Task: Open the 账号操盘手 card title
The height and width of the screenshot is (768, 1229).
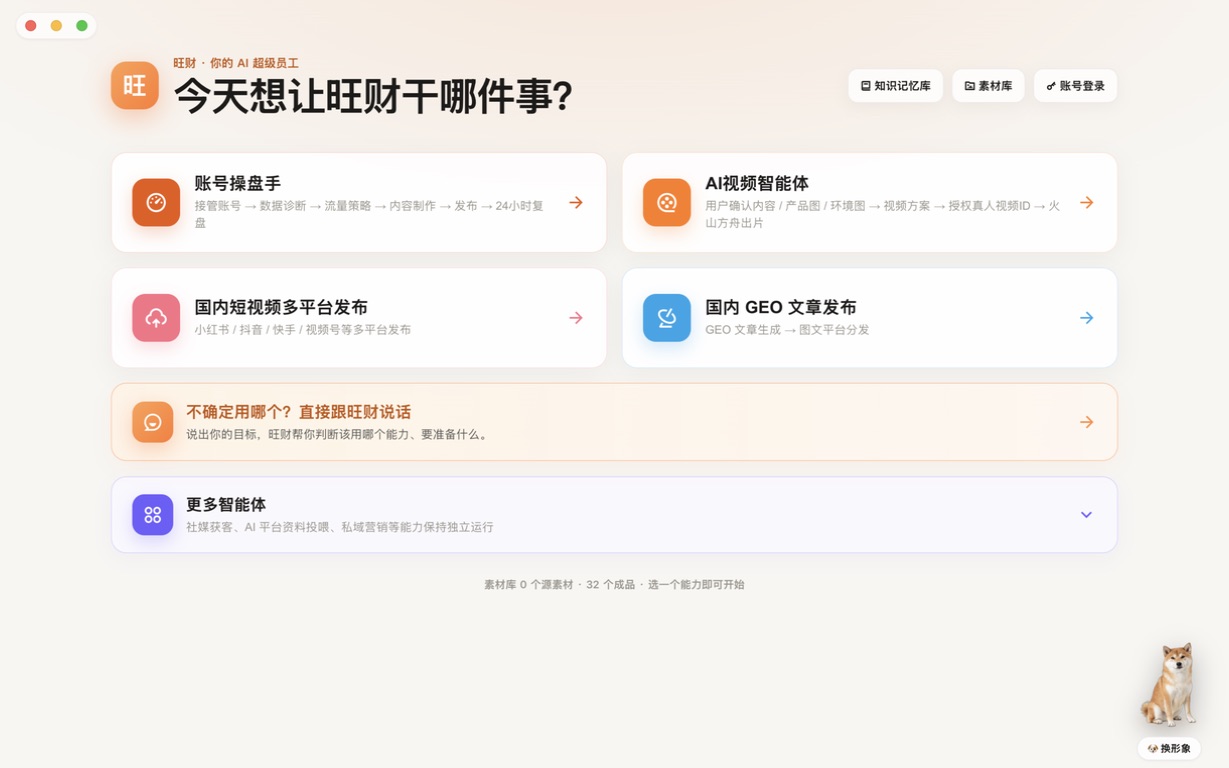Action: pyautogui.click(x=237, y=183)
